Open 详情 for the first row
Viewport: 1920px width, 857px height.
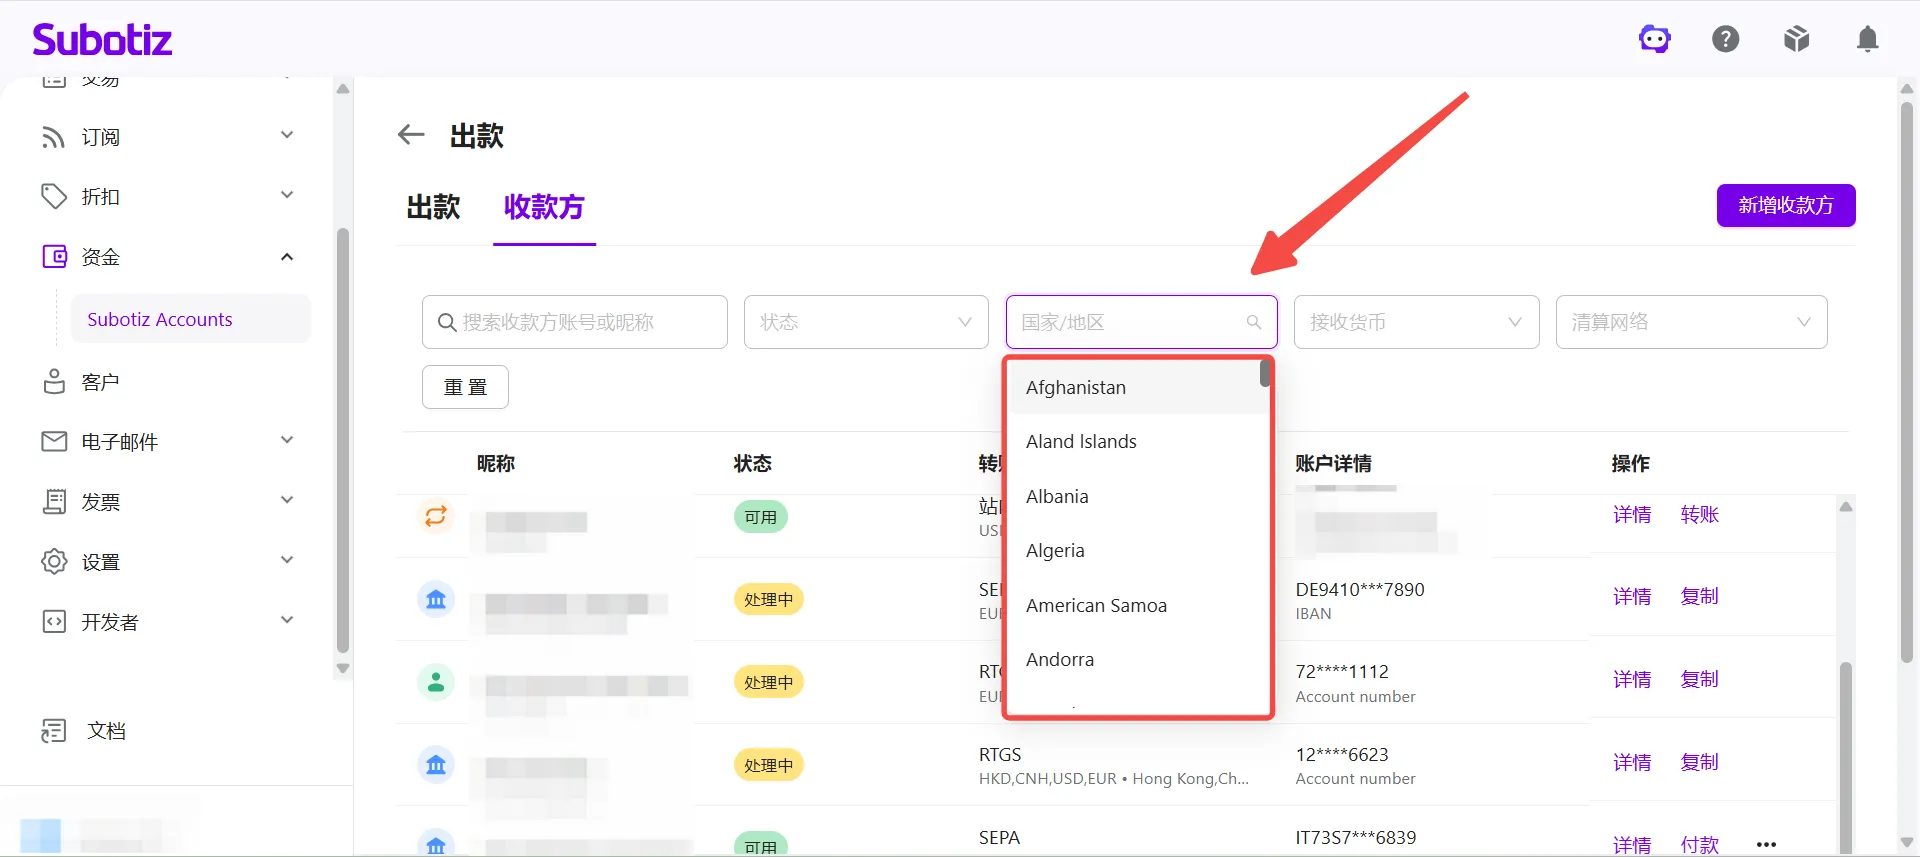tap(1632, 515)
